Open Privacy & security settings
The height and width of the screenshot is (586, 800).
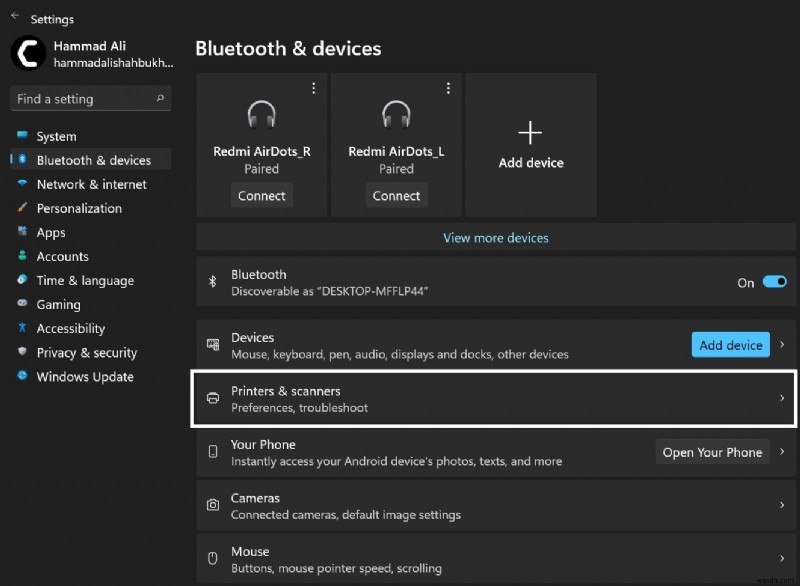(87, 352)
